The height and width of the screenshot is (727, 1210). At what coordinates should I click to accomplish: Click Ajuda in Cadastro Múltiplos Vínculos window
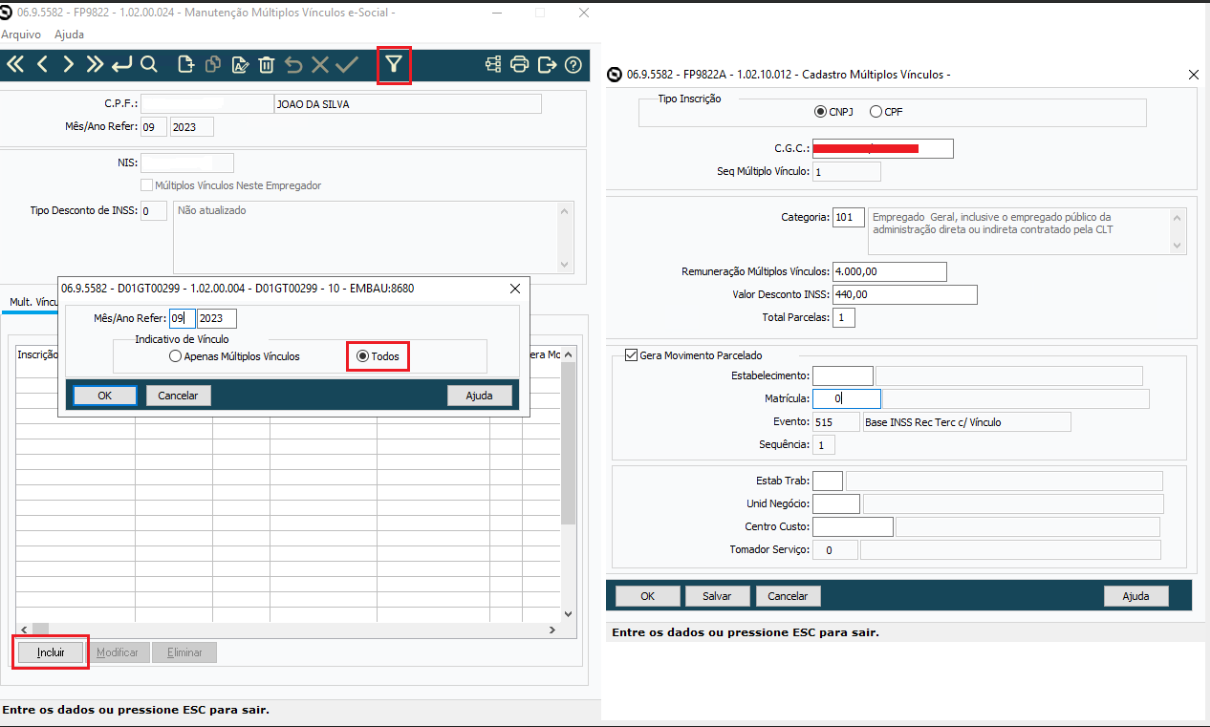[1135, 596]
